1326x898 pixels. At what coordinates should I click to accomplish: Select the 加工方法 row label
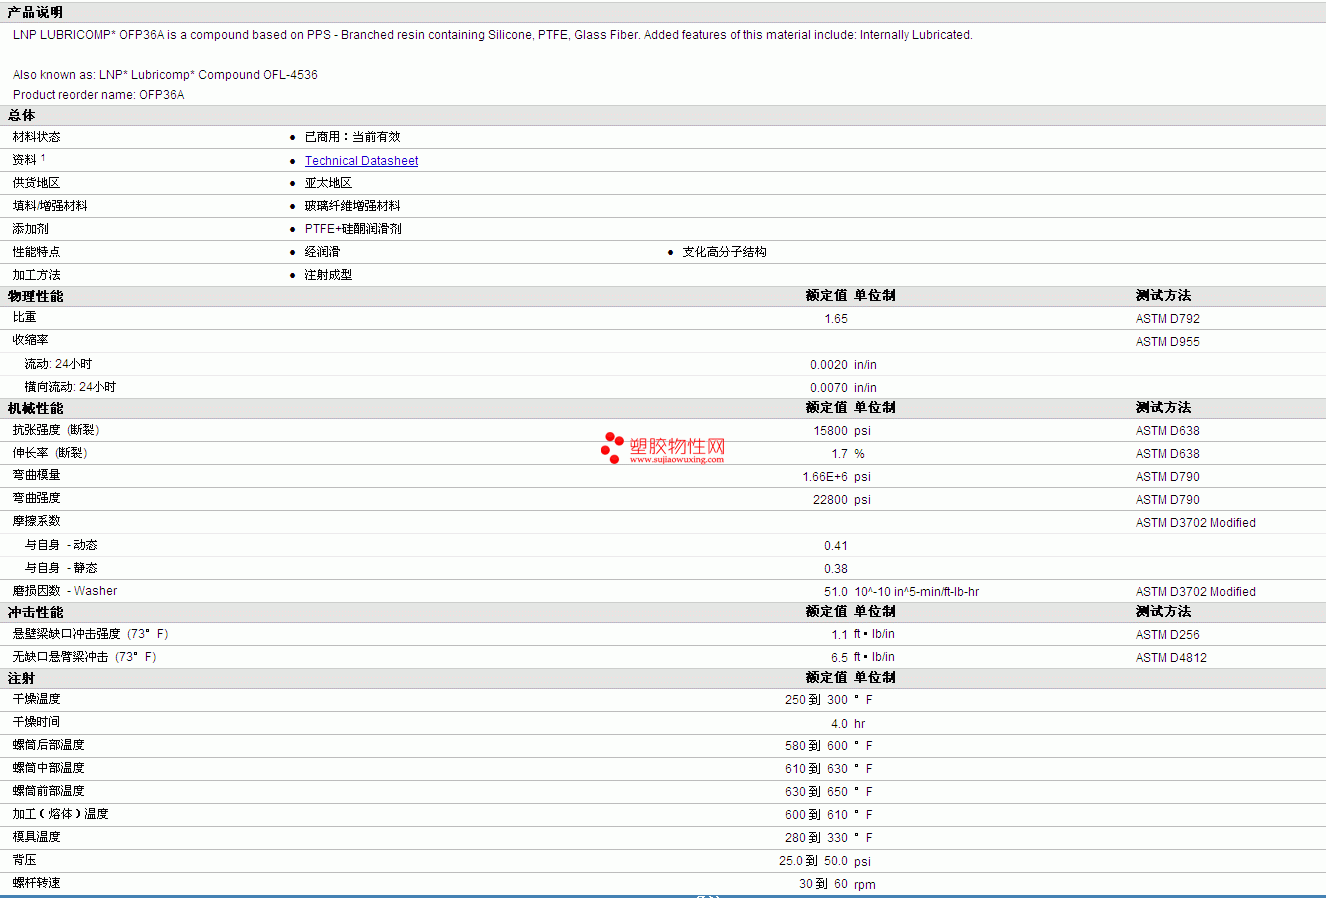(x=36, y=275)
